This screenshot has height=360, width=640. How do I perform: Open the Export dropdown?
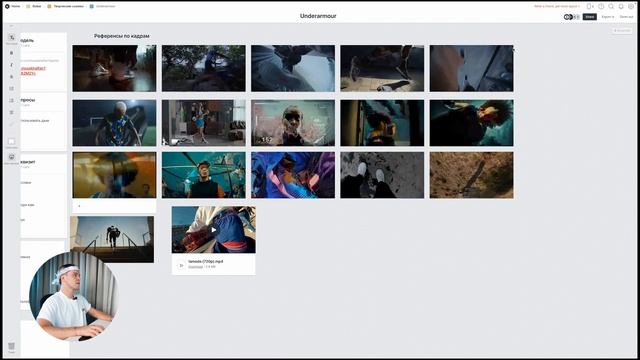click(608, 17)
